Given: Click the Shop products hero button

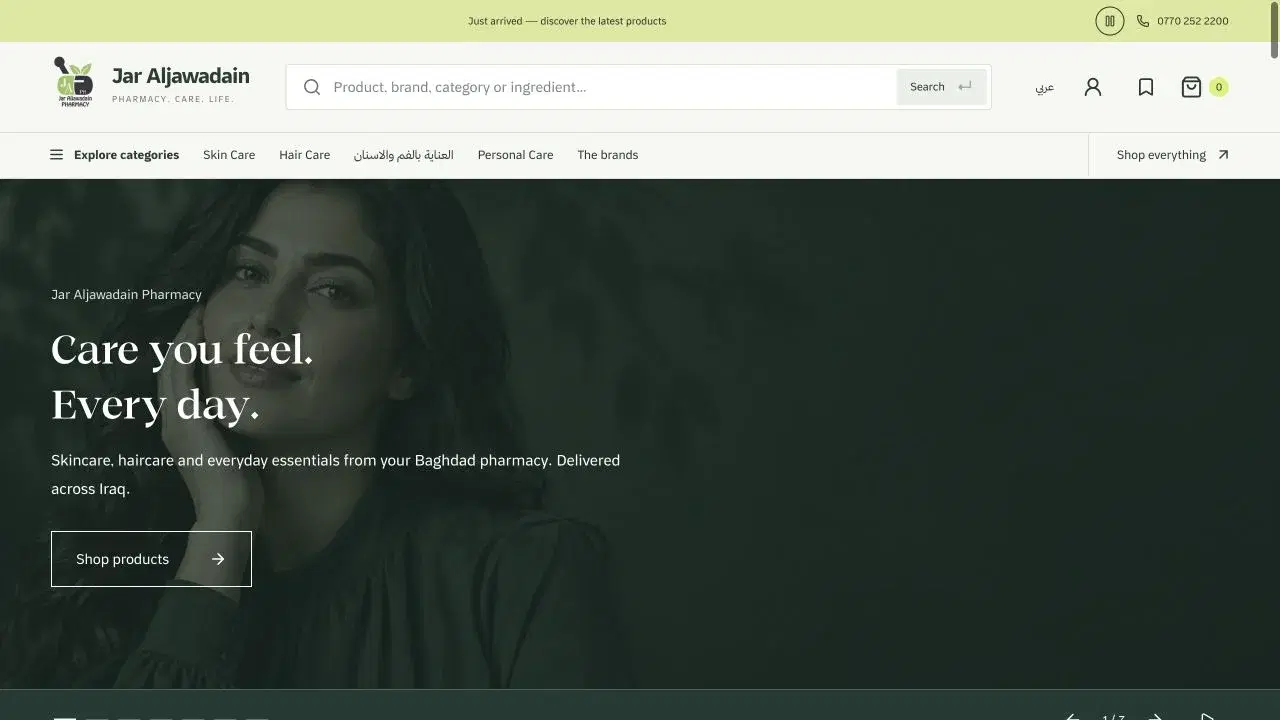Looking at the screenshot, I should point(151,559).
